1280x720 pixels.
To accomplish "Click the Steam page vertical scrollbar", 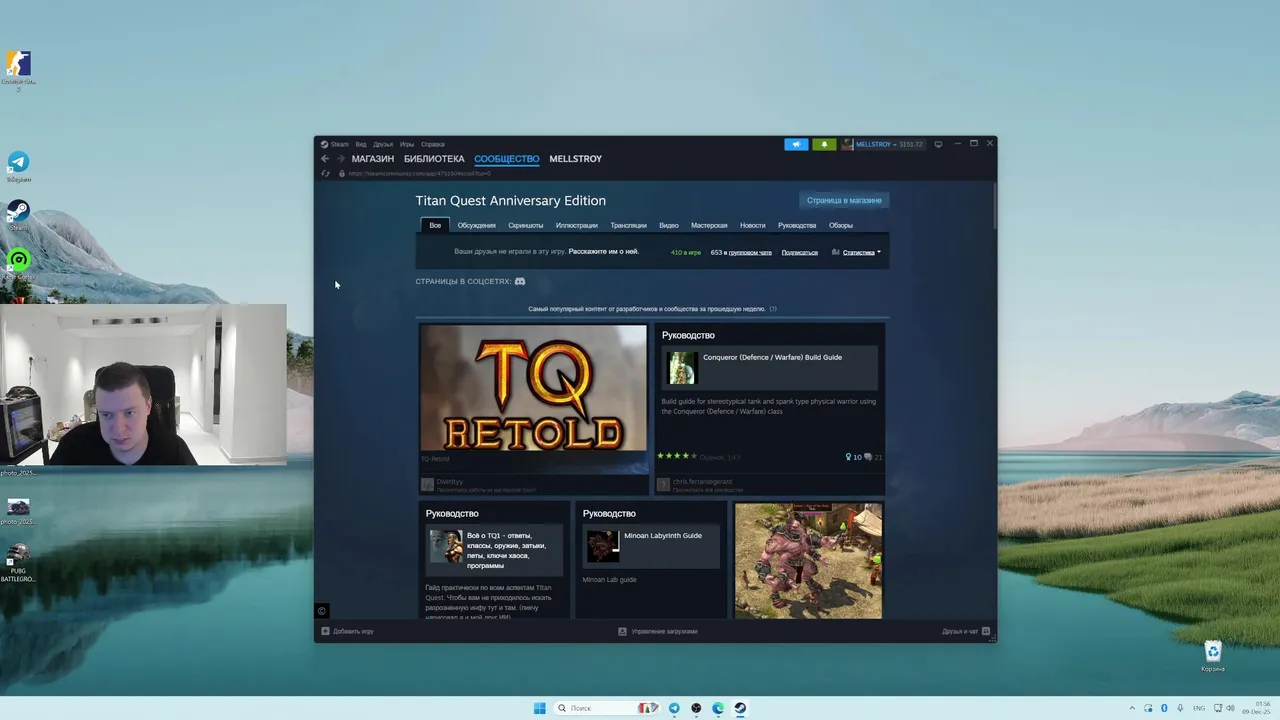I will point(994,204).
